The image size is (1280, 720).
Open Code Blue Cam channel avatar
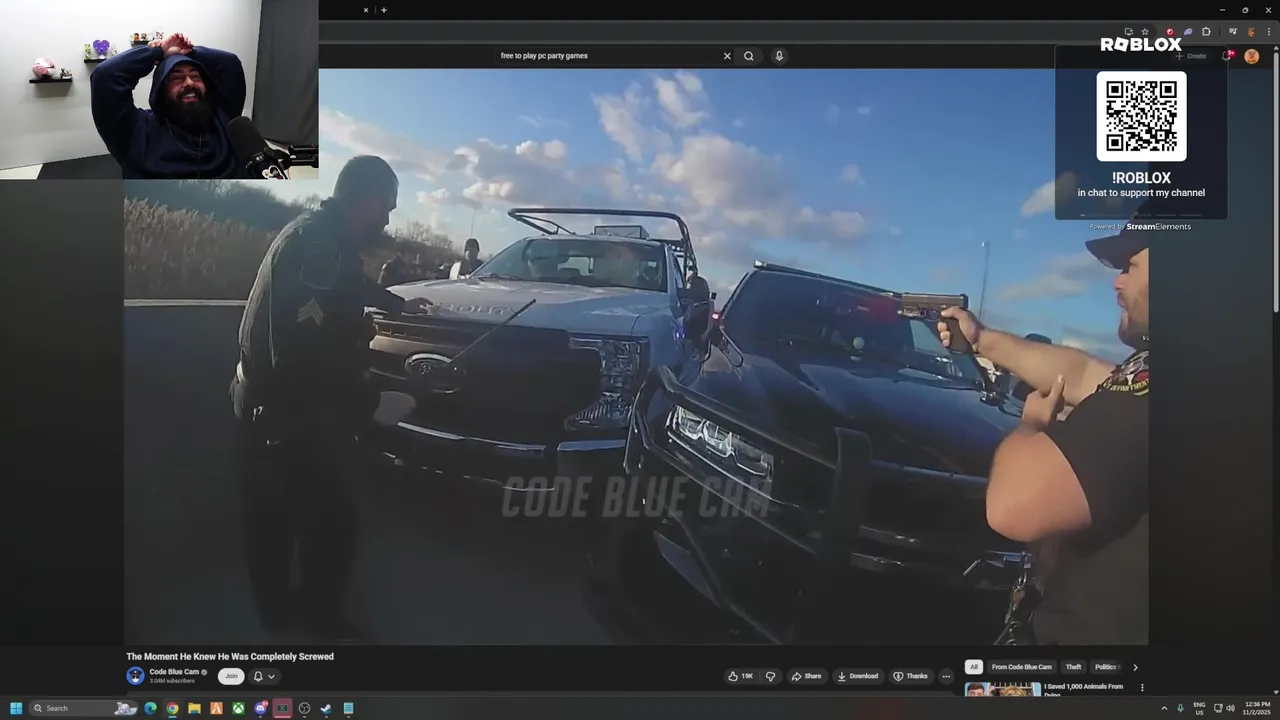tap(135, 676)
